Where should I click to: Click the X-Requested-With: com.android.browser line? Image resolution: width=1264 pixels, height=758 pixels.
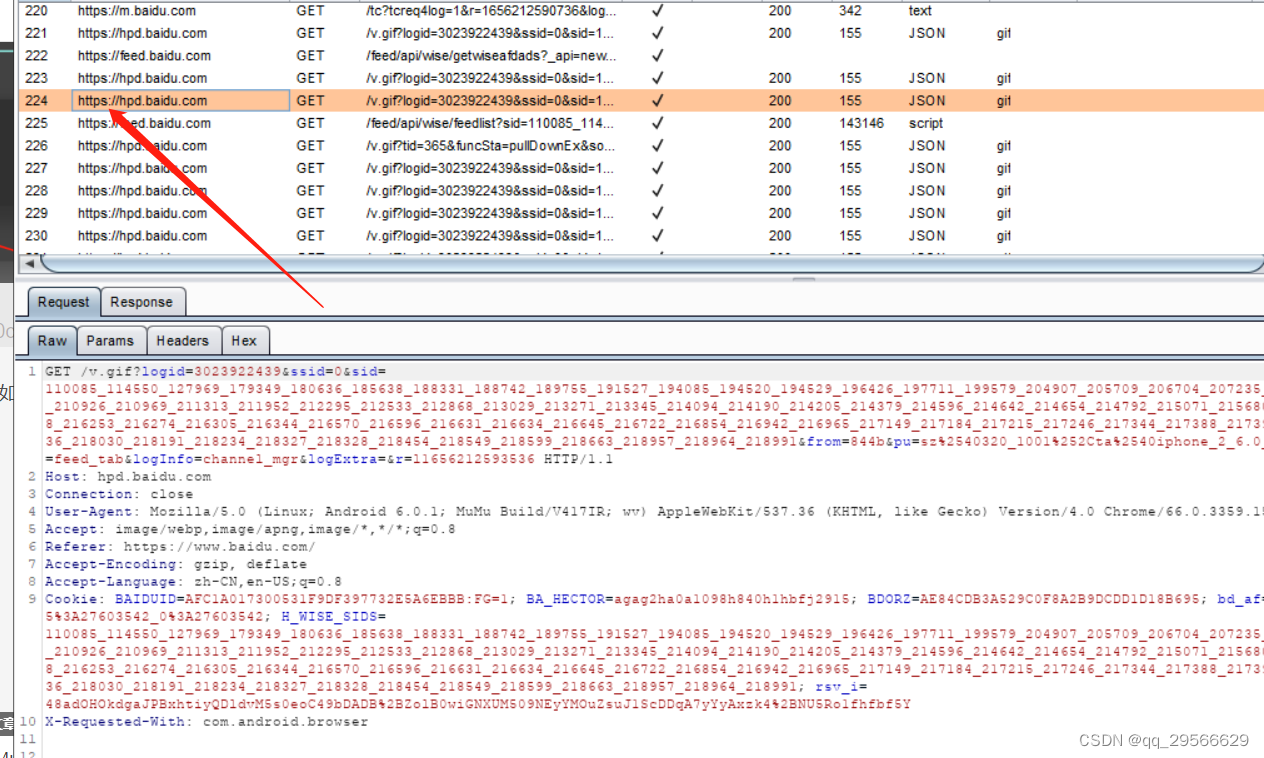206,721
